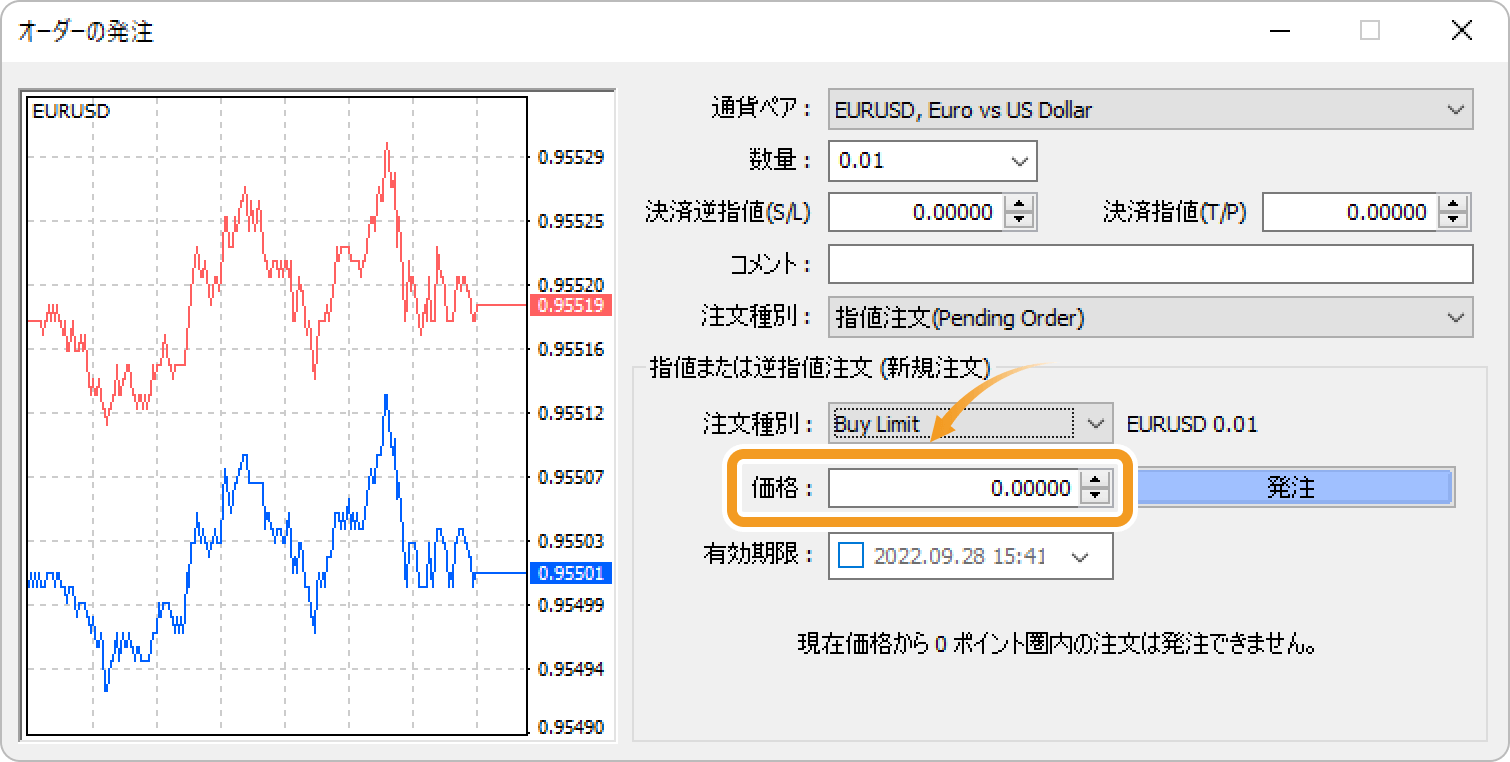Decrease the T/P value with down arrow
The width and height of the screenshot is (1510, 762).
pyautogui.click(x=1453, y=221)
